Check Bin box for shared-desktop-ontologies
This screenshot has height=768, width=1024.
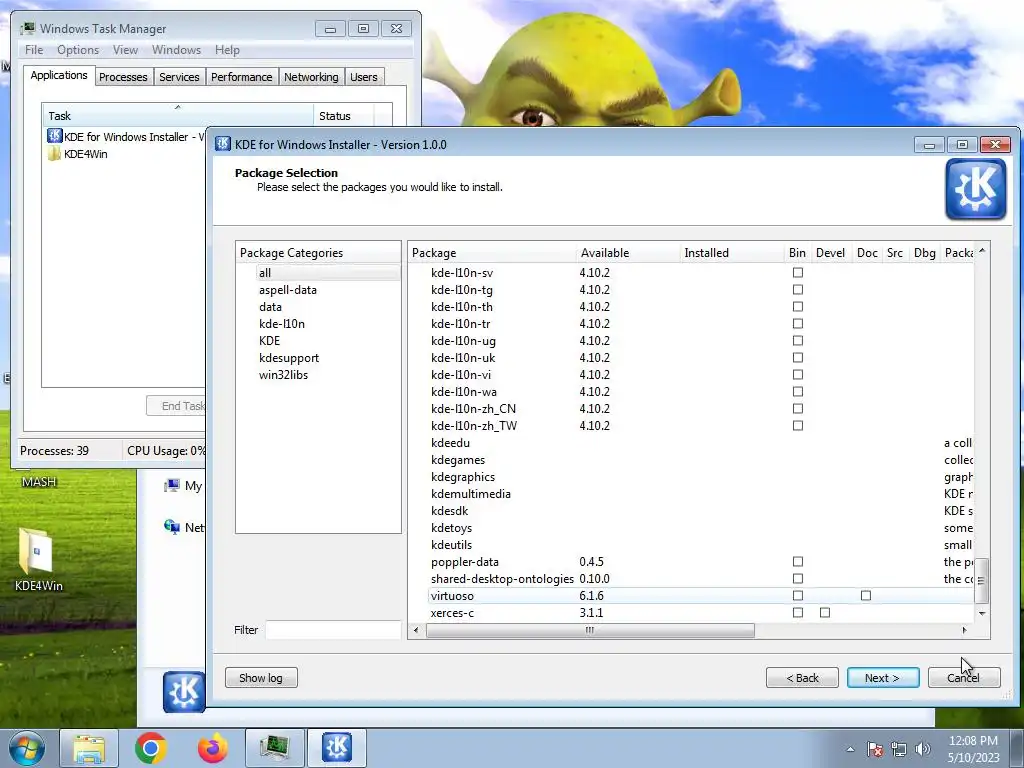pyautogui.click(x=797, y=579)
